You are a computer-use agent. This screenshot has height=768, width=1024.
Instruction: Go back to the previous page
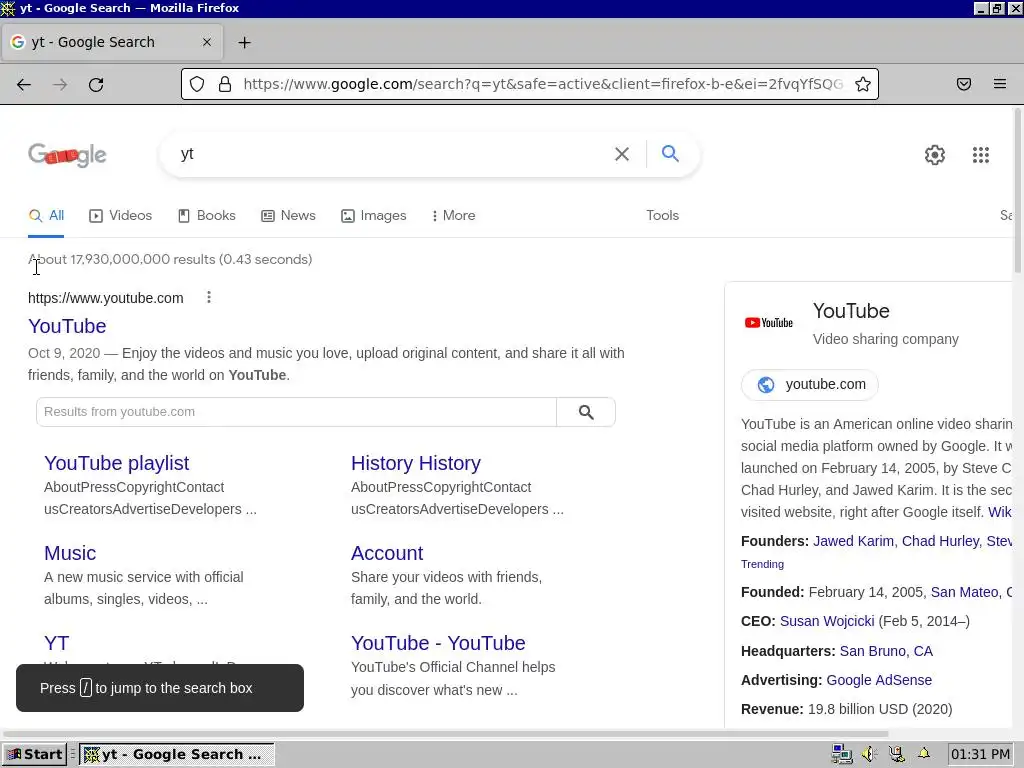click(24, 84)
